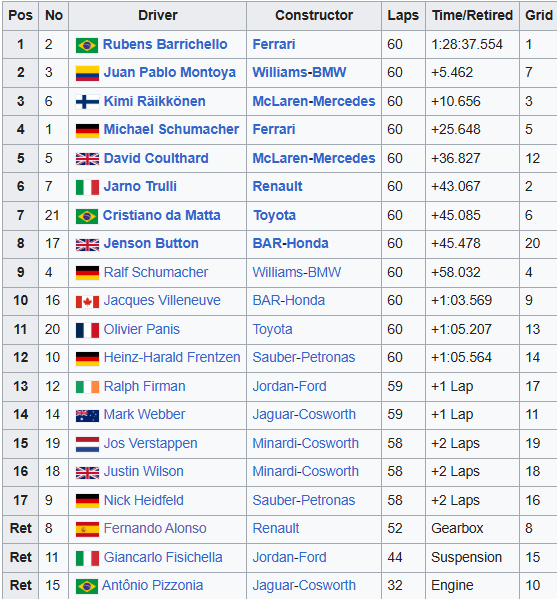Open Toyota link in da Matta's row

[275, 216]
